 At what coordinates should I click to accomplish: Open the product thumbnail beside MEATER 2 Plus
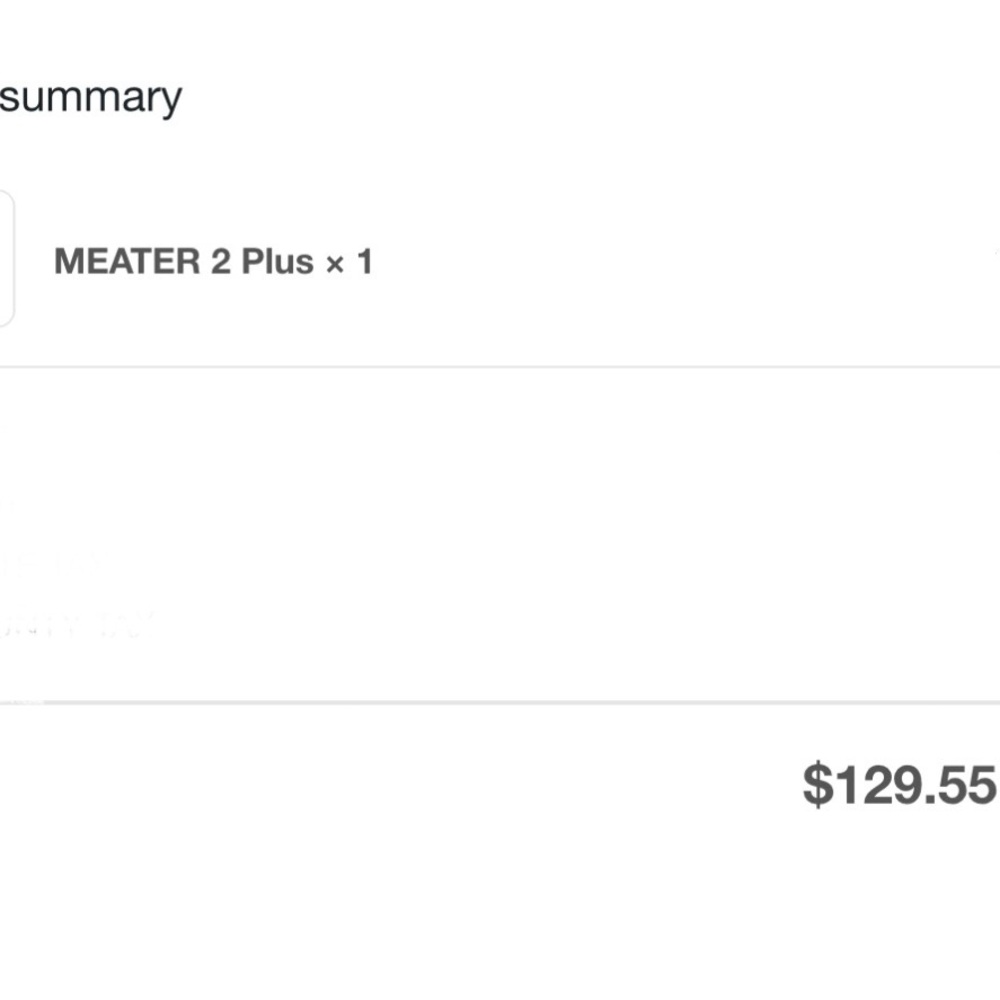coord(6,259)
